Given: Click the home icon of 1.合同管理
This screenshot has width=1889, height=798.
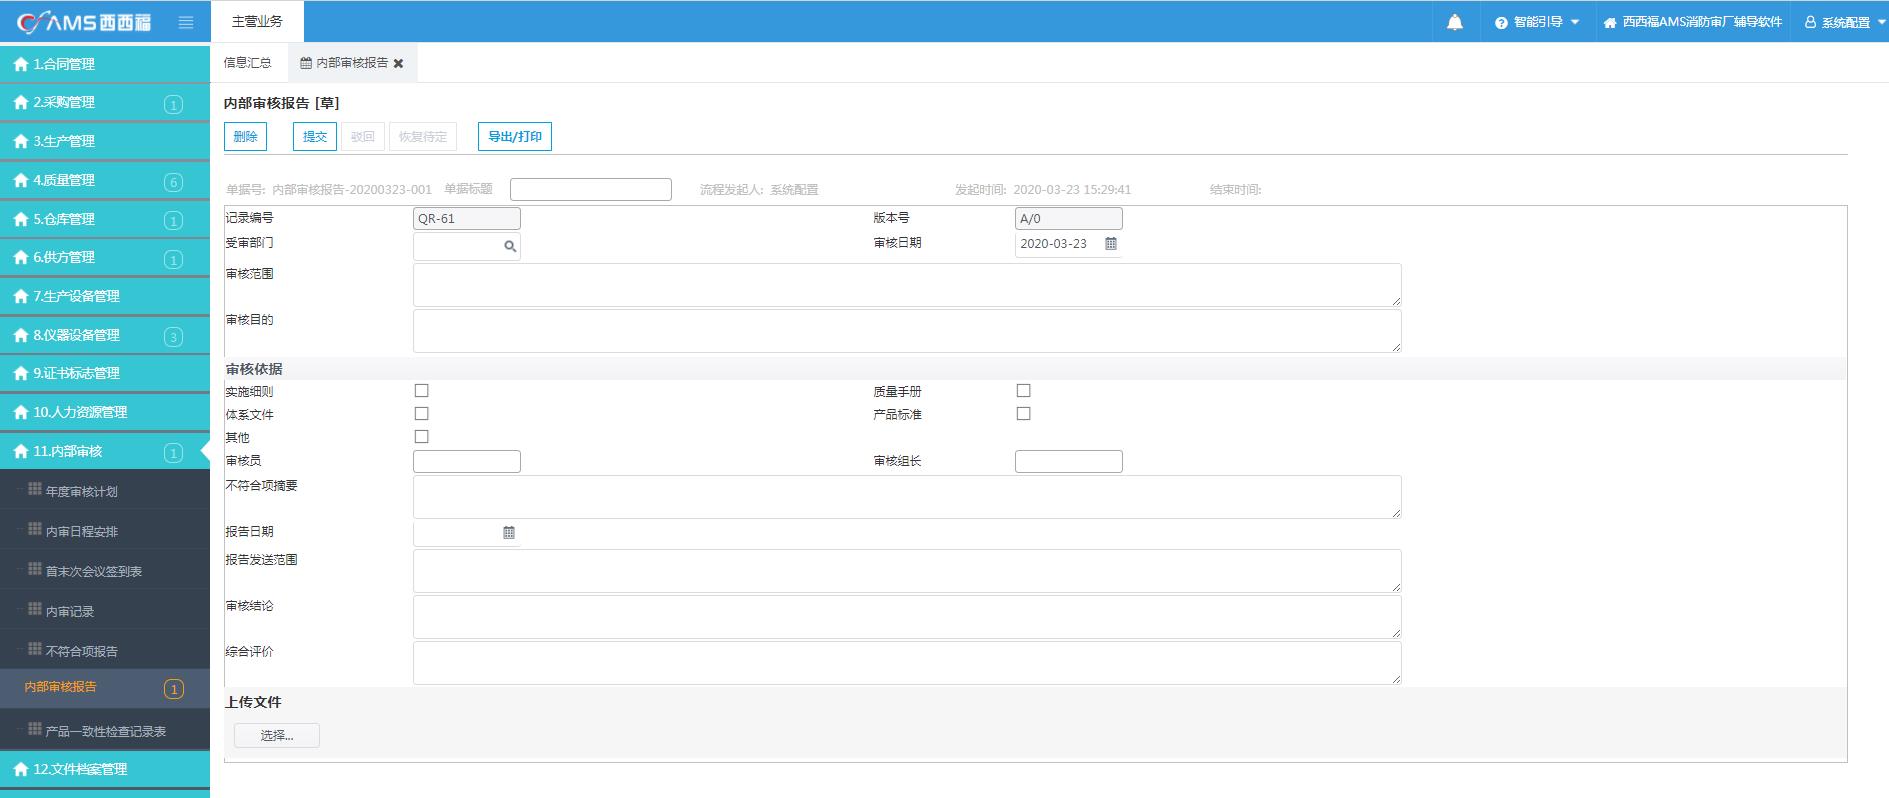Looking at the screenshot, I should coord(21,64).
